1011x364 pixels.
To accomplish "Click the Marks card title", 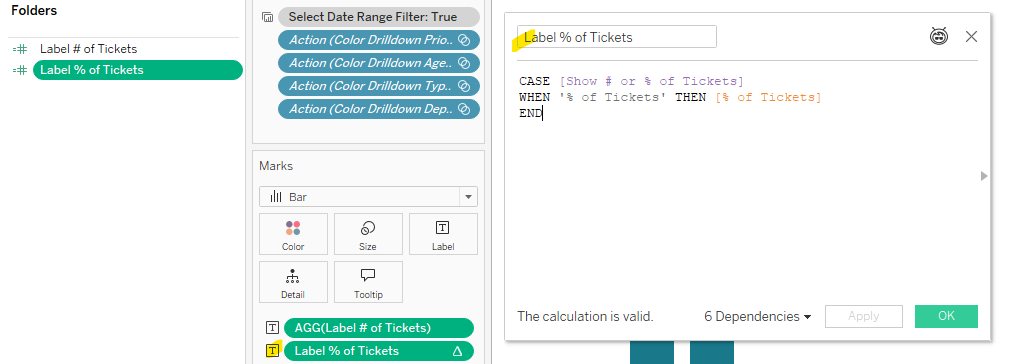I will pyautogui.click(x=276, y=166).
